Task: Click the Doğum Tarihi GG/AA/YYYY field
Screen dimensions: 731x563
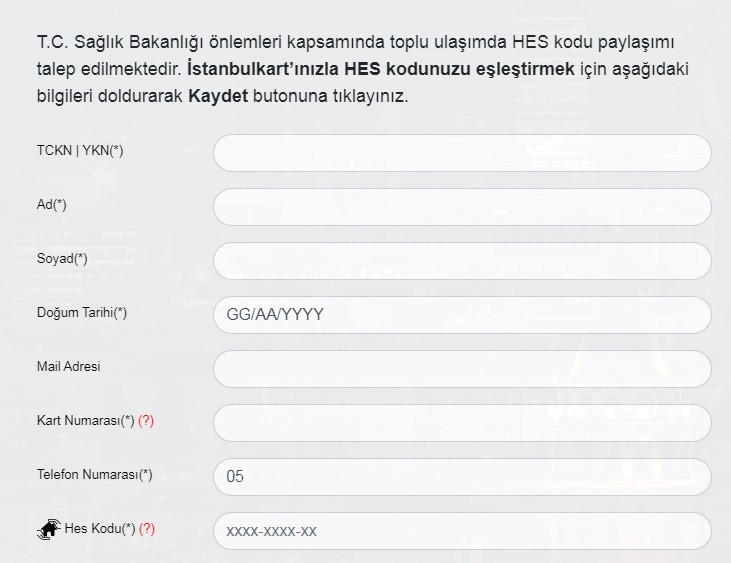Action: (461, 315)
